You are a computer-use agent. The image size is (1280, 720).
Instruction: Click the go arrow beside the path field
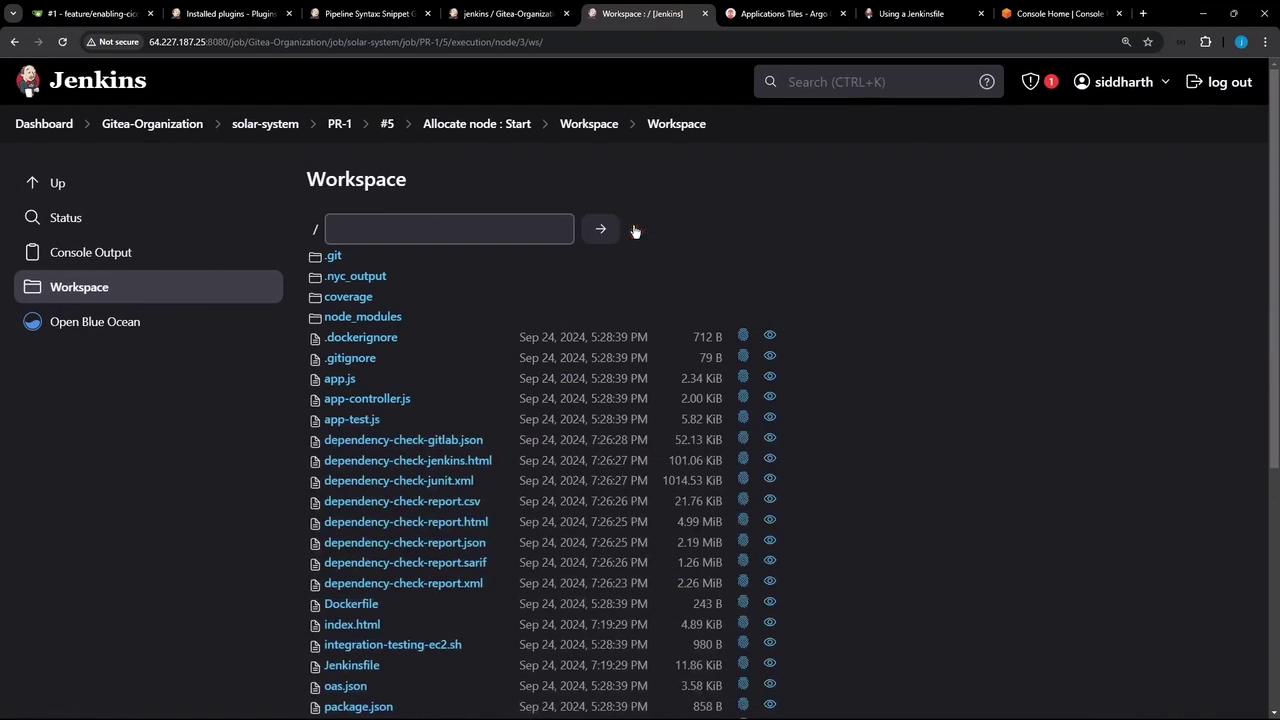[x=600, y=229]
